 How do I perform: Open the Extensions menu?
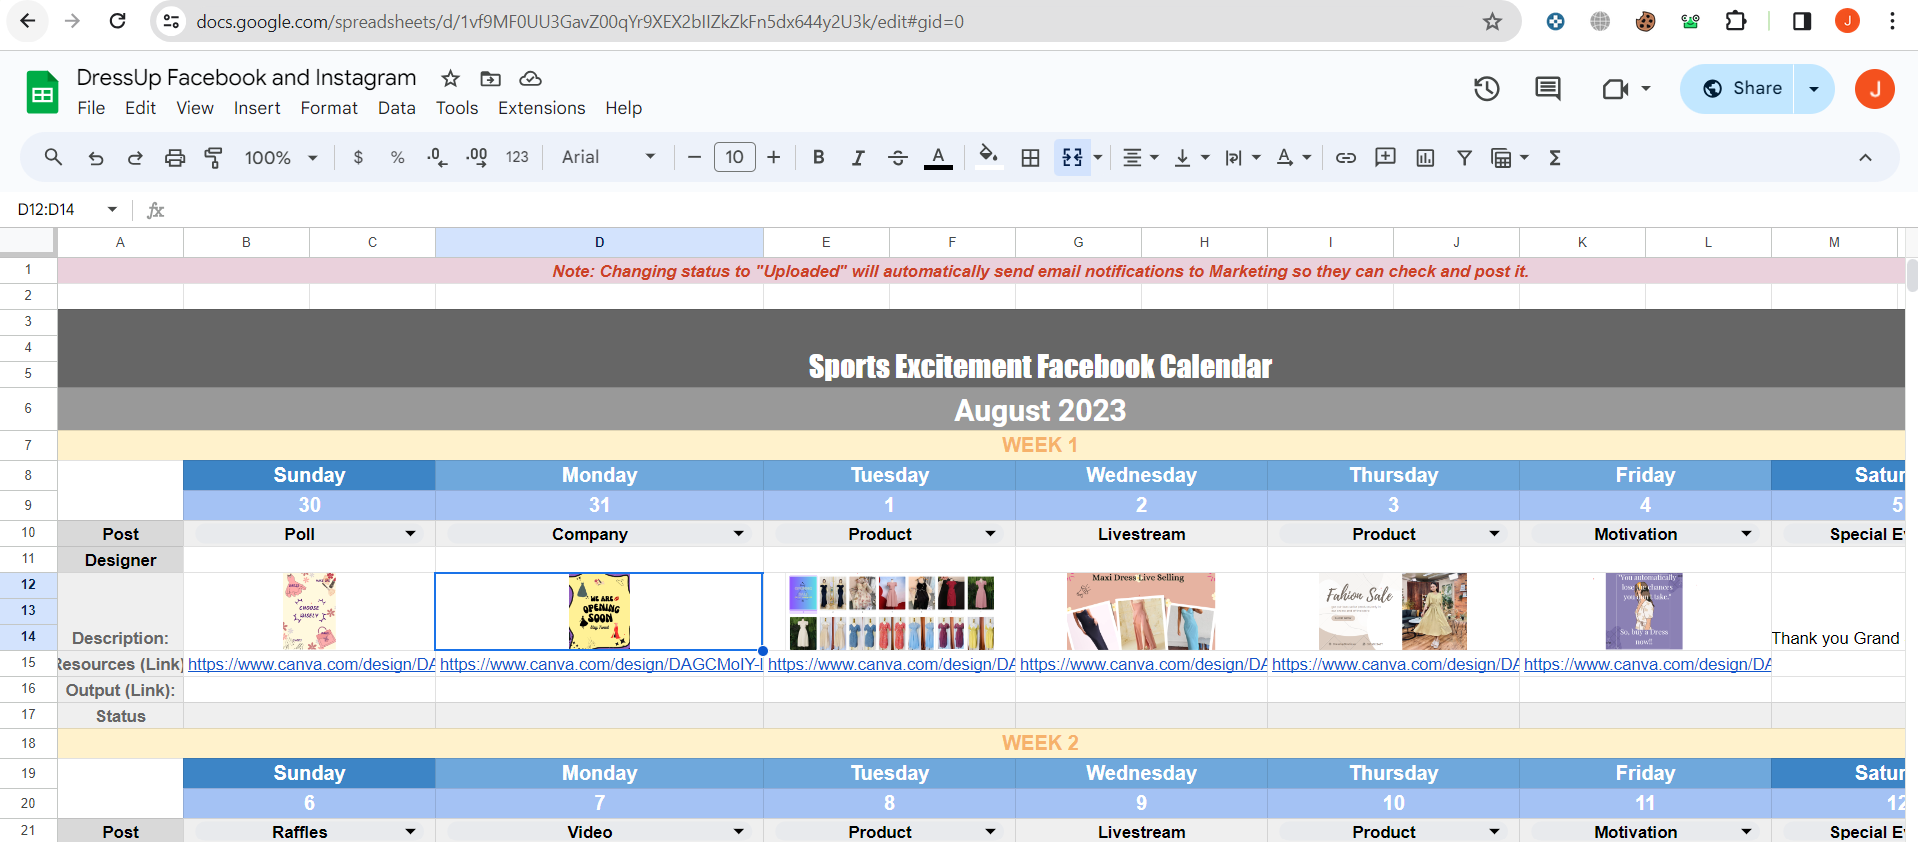coord(541,108)
